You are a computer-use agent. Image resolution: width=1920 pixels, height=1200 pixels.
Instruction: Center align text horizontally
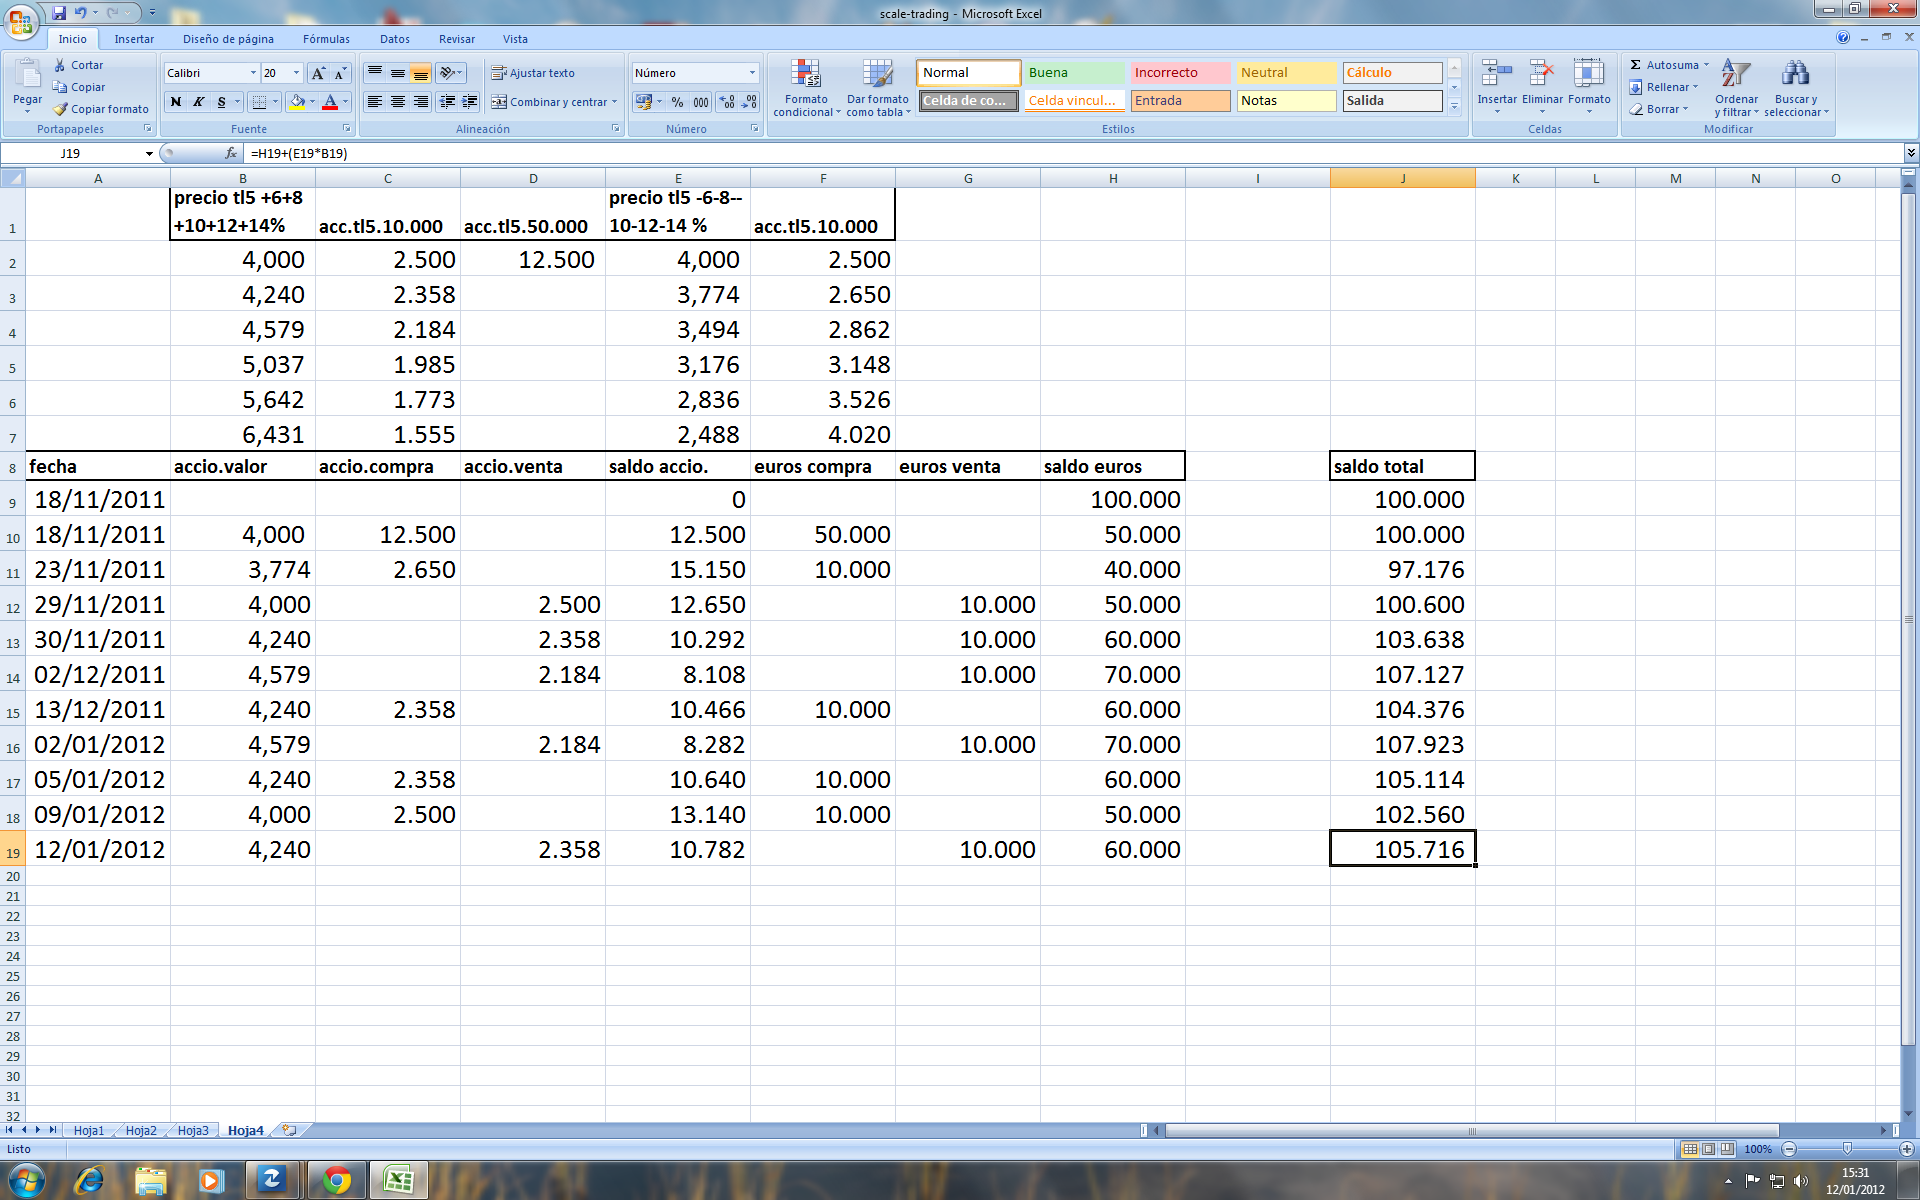point(397,102)
